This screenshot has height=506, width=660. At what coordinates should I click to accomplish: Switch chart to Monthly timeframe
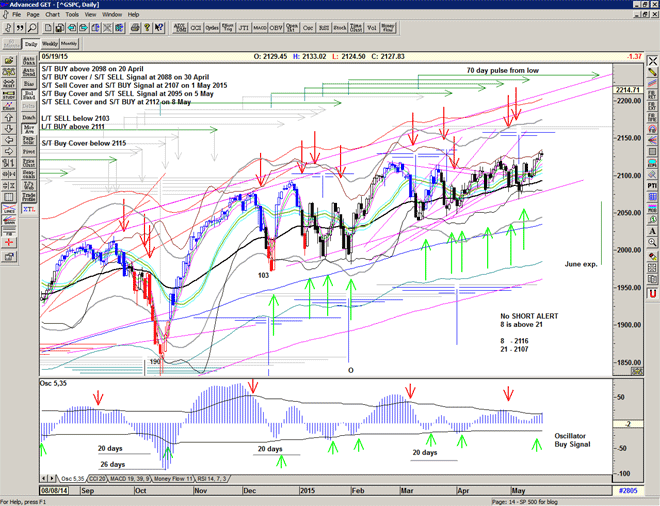(x=69, y=44)
